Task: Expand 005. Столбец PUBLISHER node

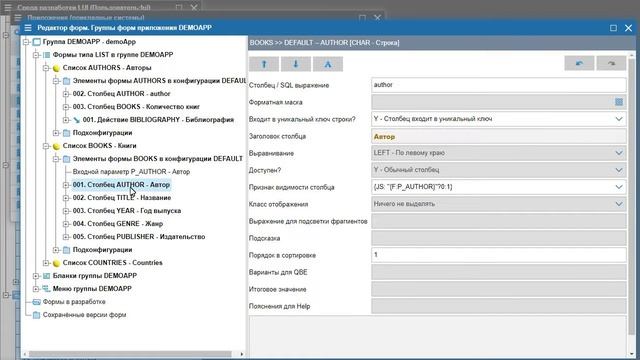Action: [x=66, y=237]
